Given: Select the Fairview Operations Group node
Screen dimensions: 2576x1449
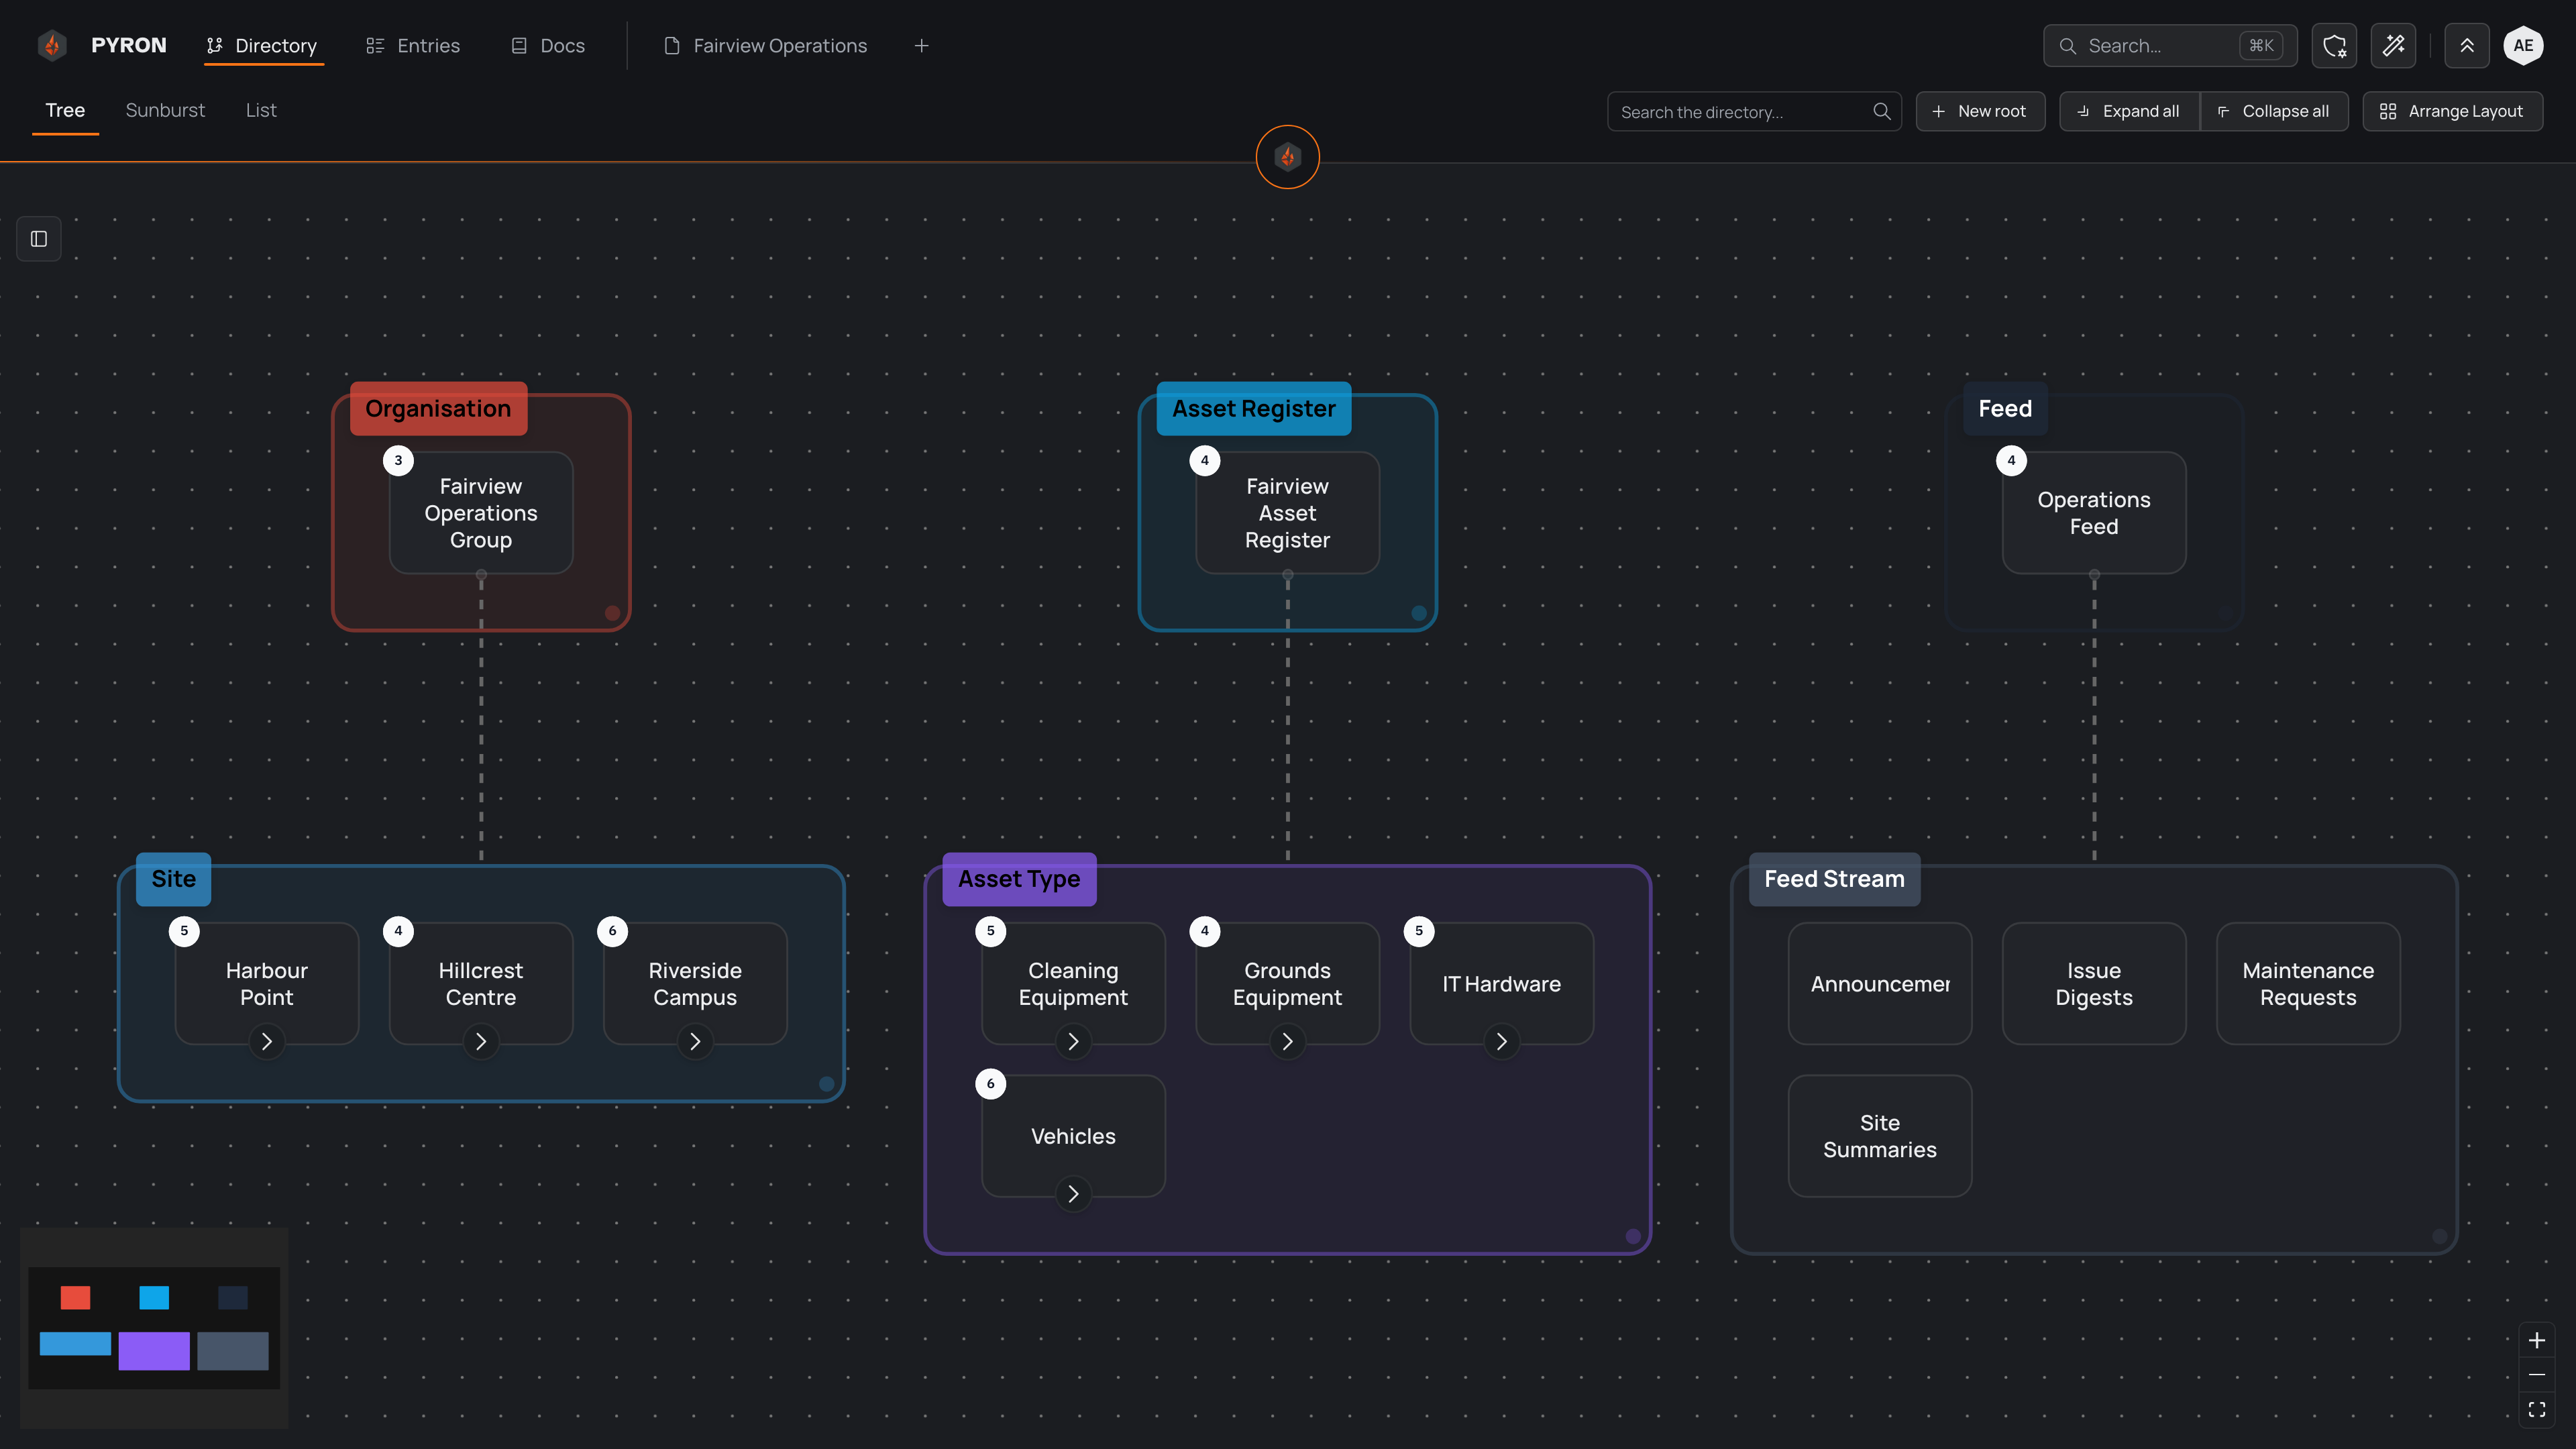Looking at the screenshot, I should (x=481, y=513).
